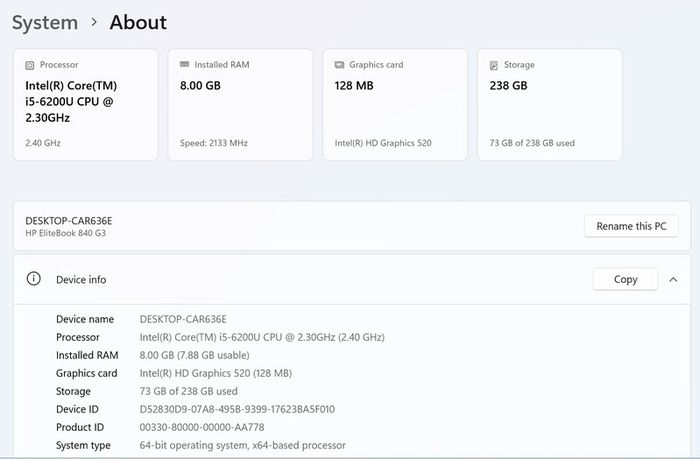Open the Graphics card 128 MB card
The image size is (700, 459).
pos(395,104)
